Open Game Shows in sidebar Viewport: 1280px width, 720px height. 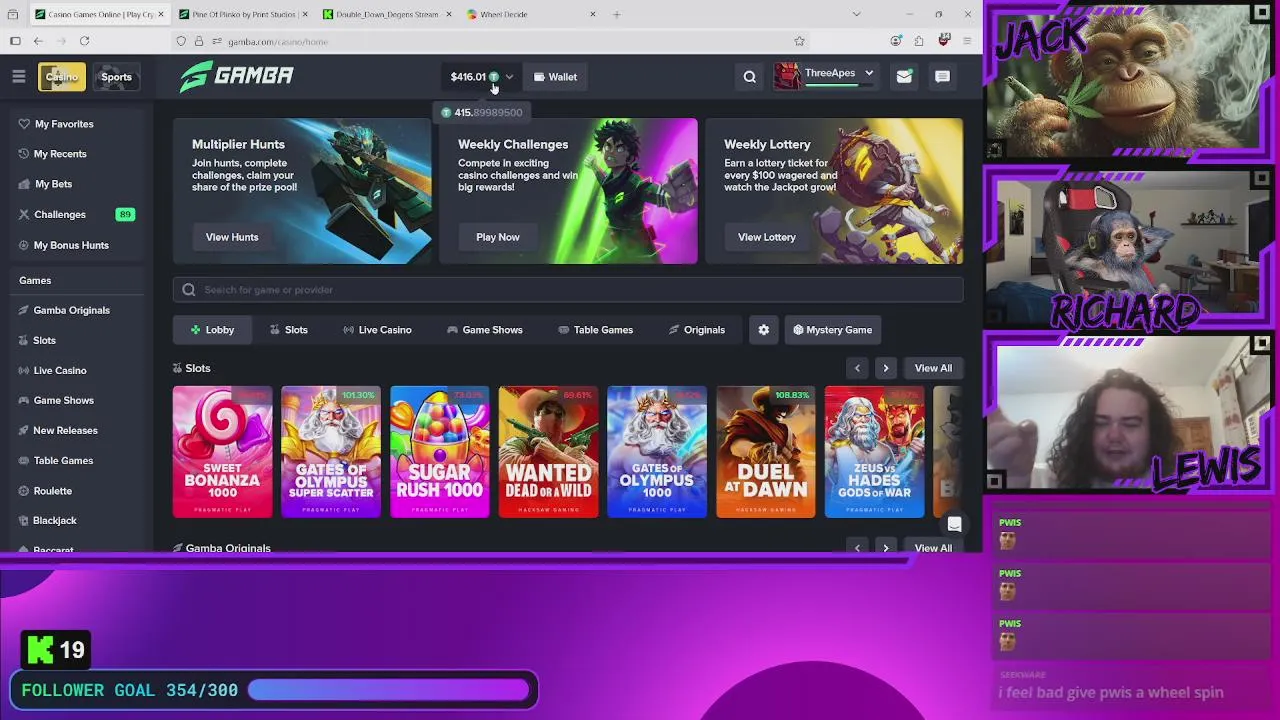pyautogui.click(x=63, y=400)
